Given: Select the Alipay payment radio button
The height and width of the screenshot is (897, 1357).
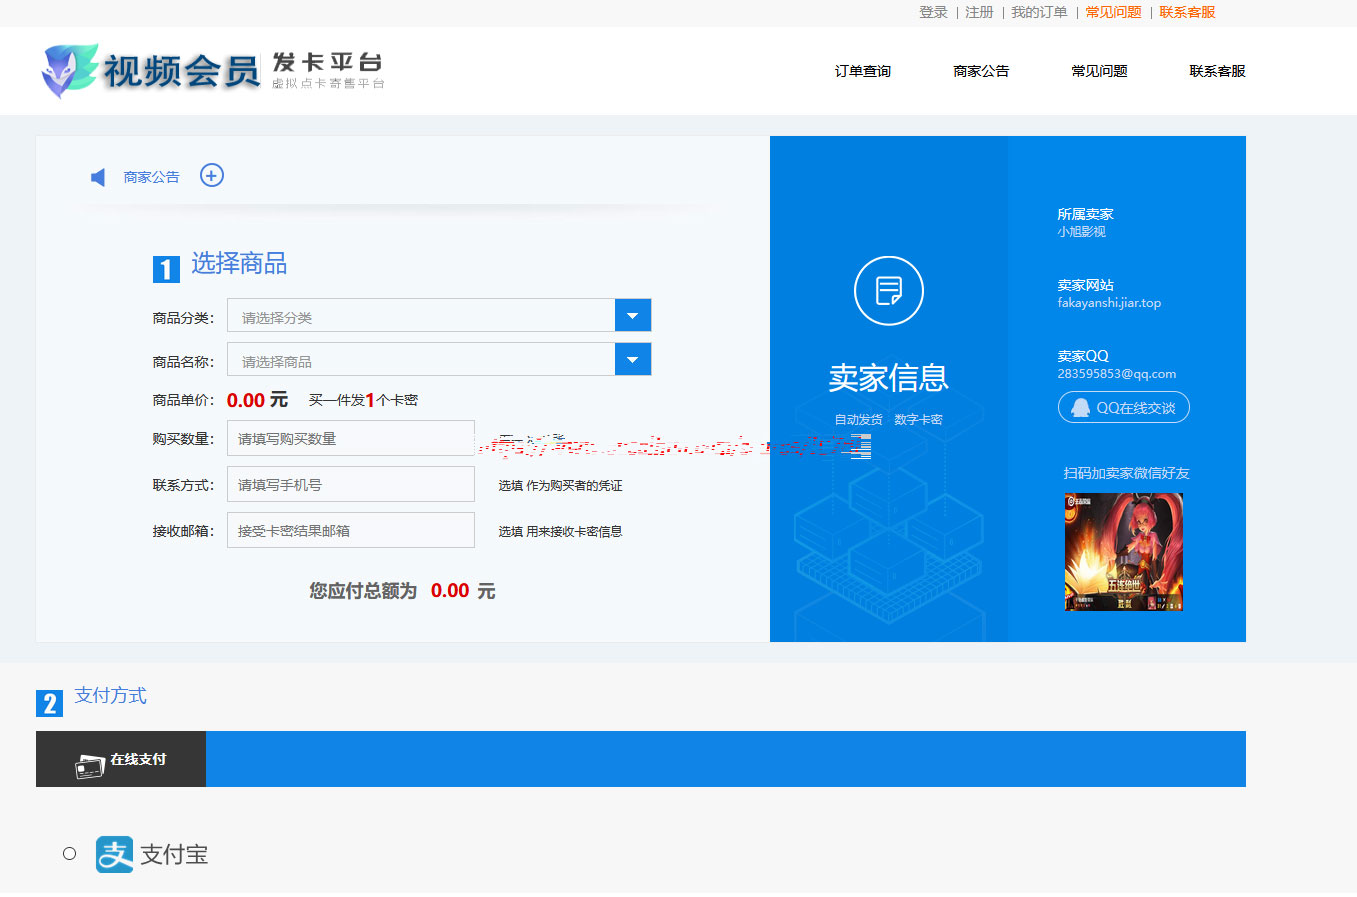Looking at the screenshot, I should click(x=69, y=853).
